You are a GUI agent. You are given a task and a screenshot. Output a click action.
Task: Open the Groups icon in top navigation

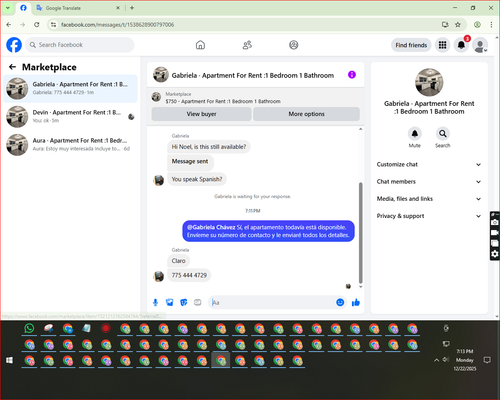tap(294, 45)
